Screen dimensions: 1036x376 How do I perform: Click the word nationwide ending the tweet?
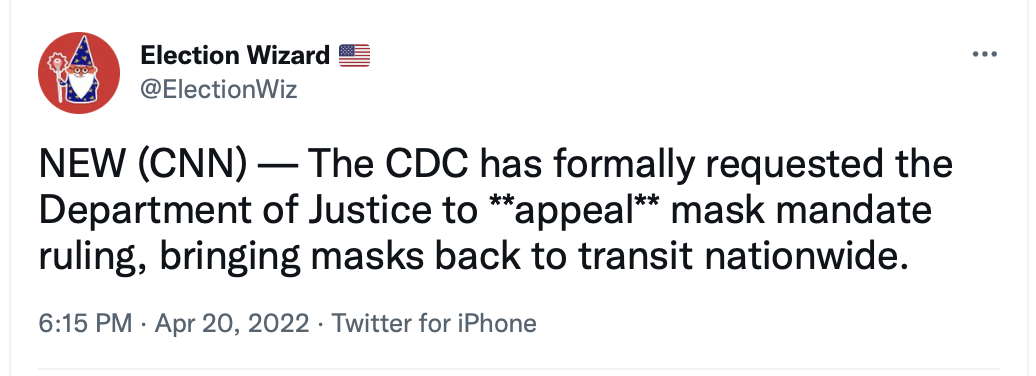pyautogui.click(x=802, y=258)
